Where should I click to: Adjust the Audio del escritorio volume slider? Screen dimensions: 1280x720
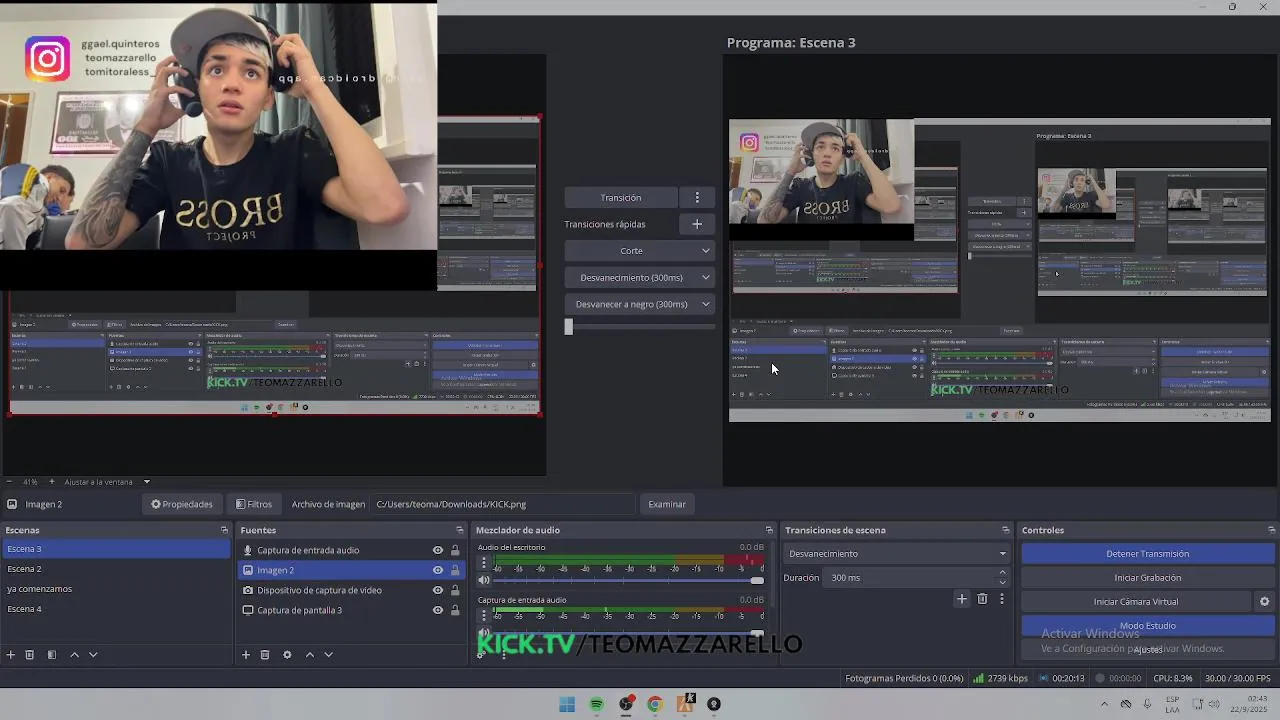click(x=628, y=581)
